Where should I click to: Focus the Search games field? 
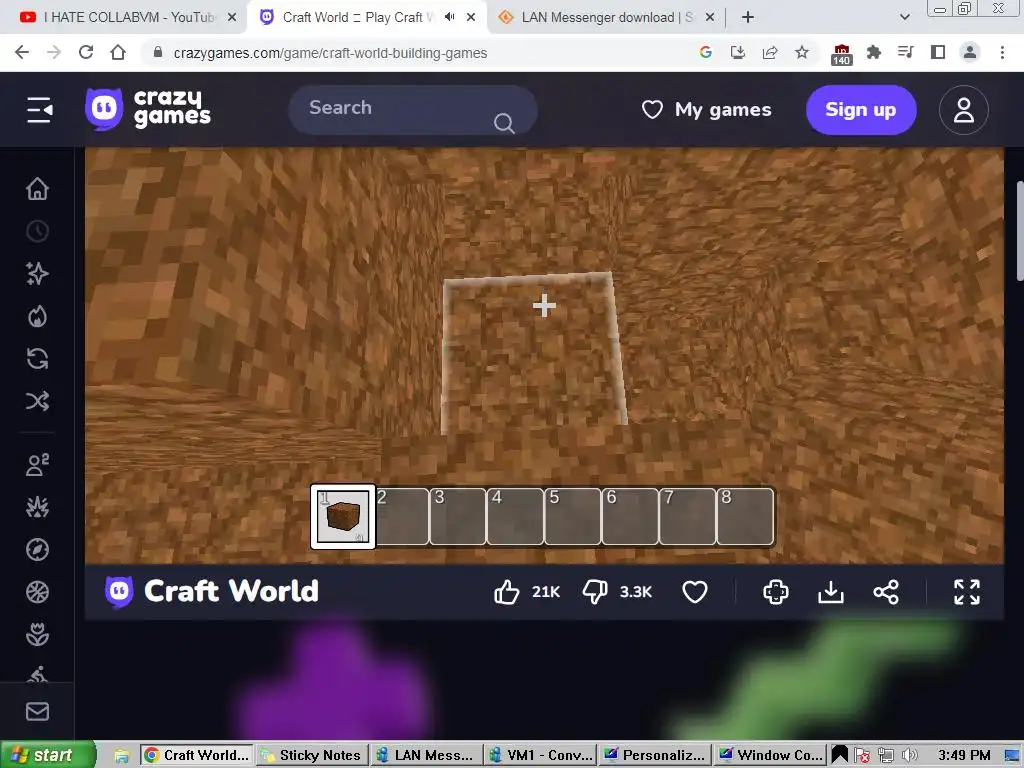413,110
